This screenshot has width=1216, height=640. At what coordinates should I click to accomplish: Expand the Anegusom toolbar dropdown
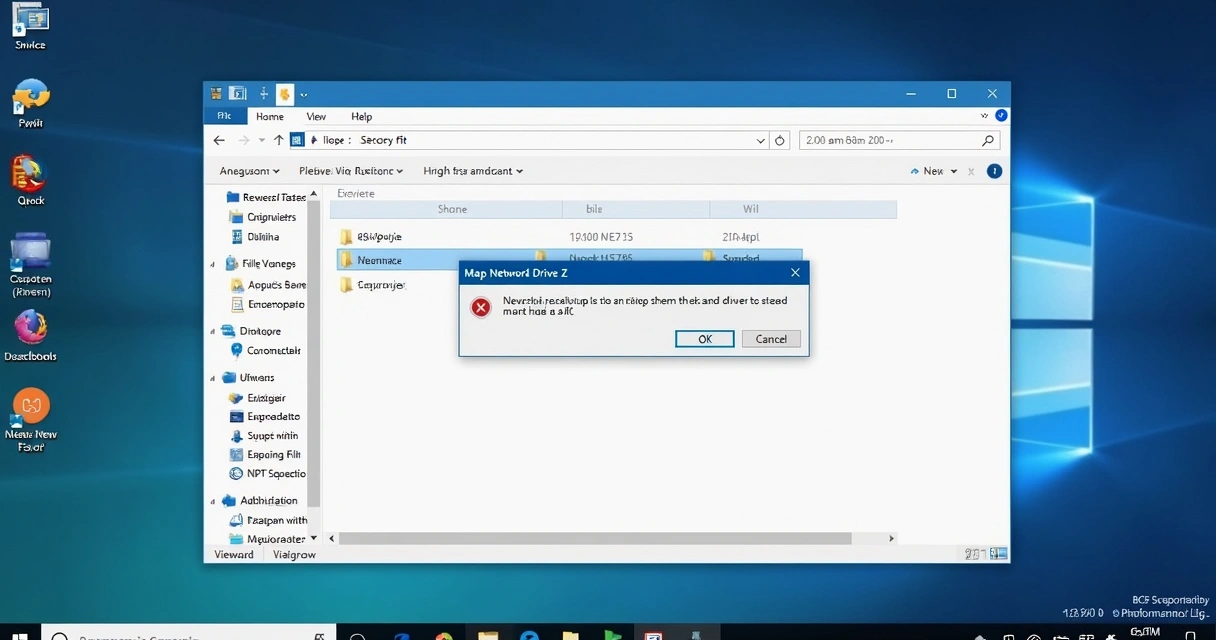(x=249, y=171)
